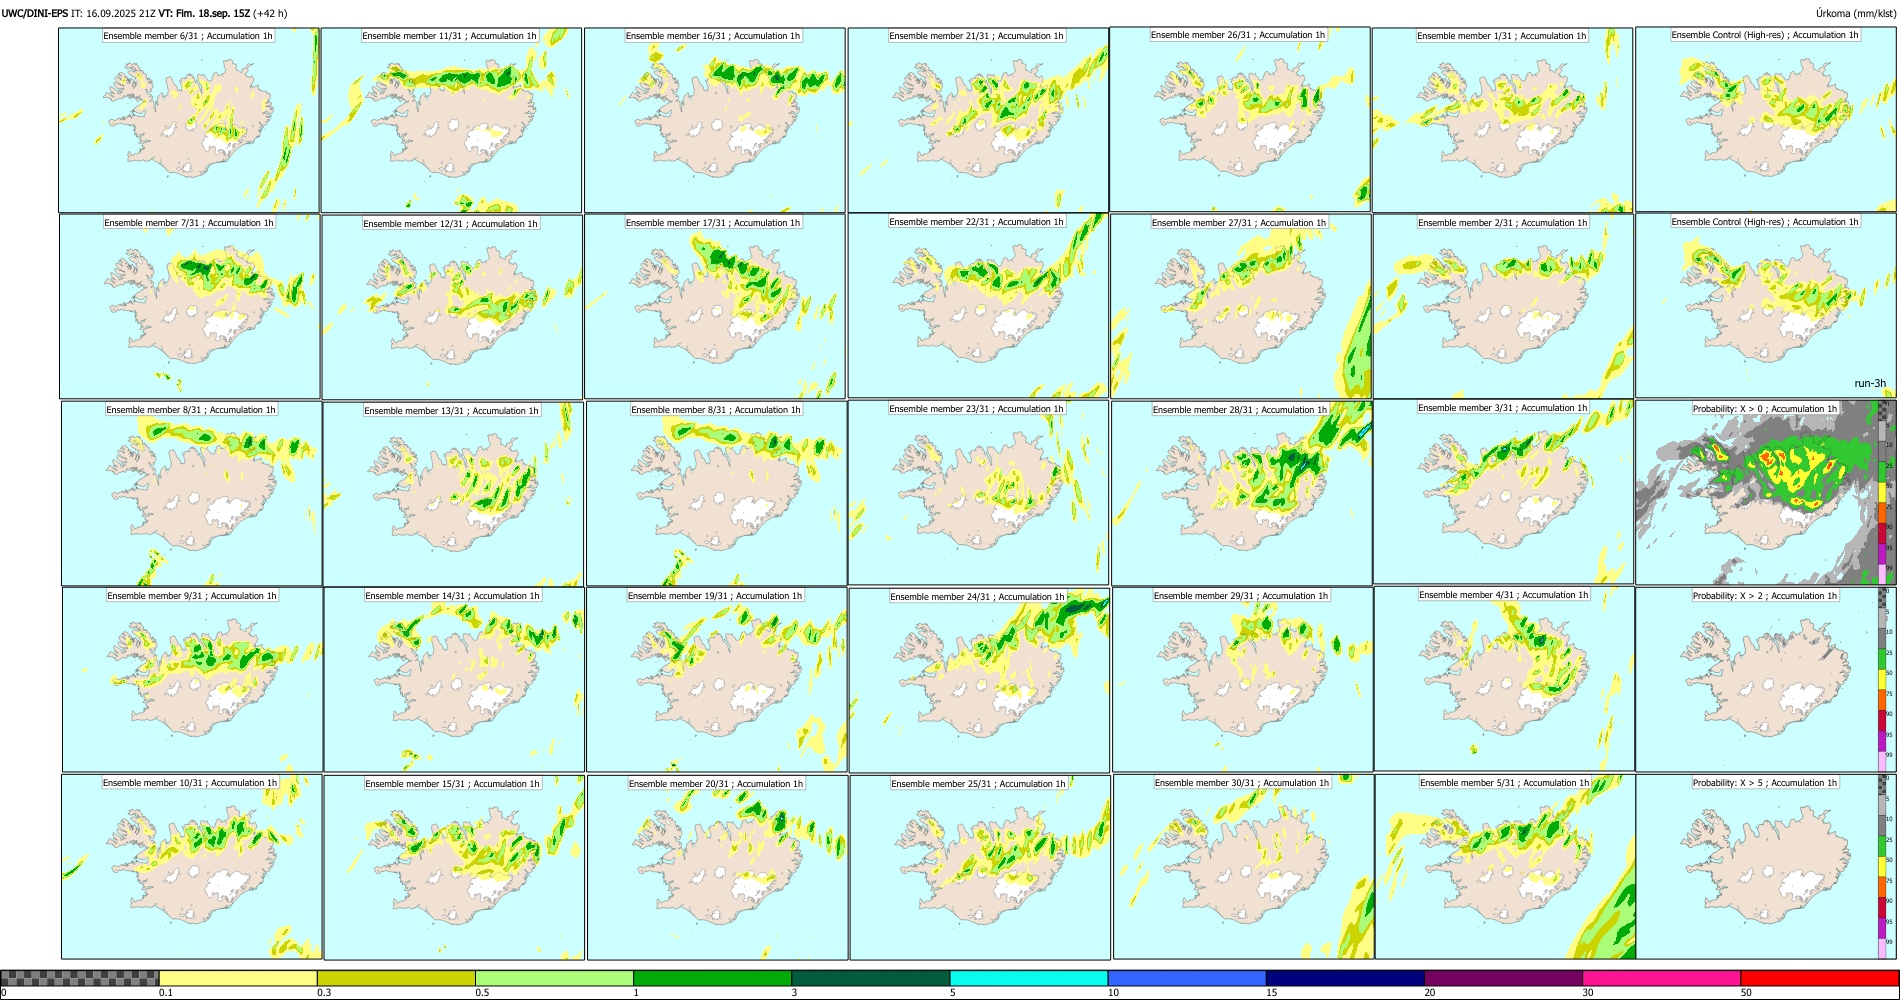The height and width of the screenshot is (1000, 1900).
Task: Open the Ensemble member 13/31 map panel
Action: (x=453, y=495)
